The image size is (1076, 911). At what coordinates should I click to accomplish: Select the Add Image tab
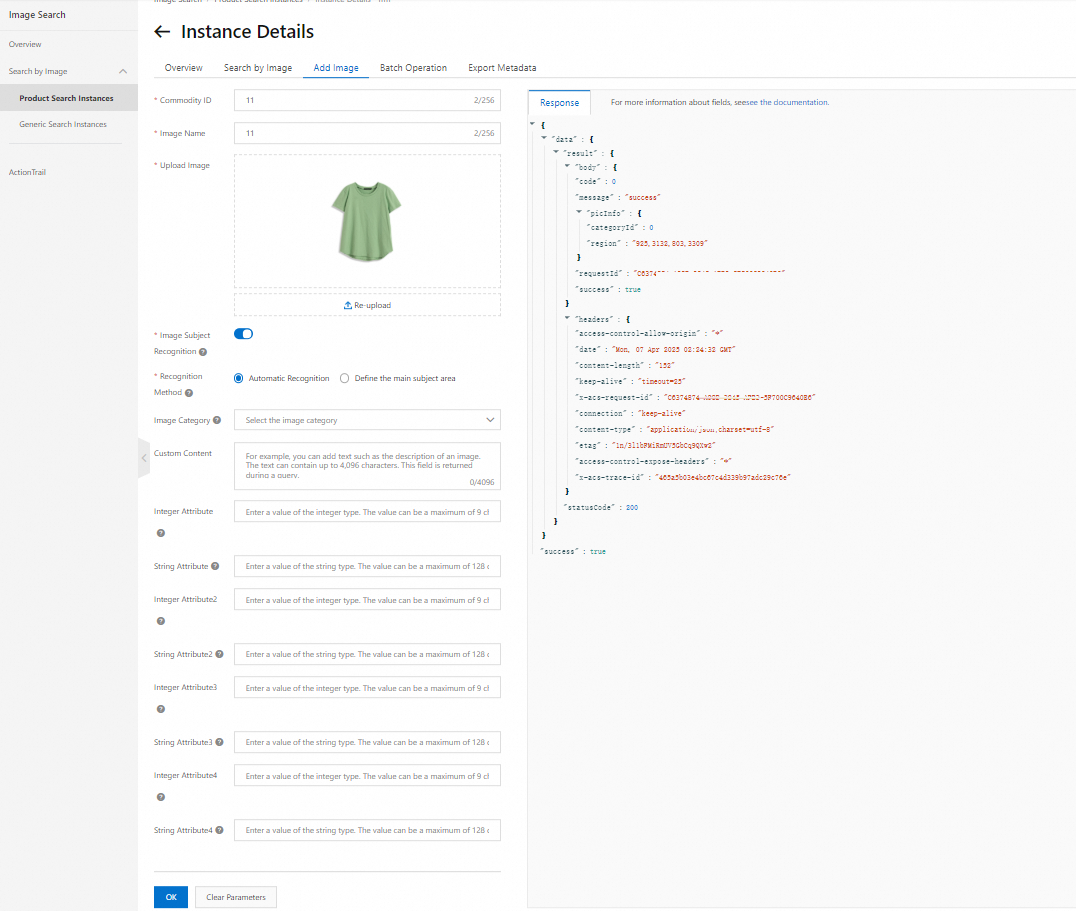click(x=336, y=68)
